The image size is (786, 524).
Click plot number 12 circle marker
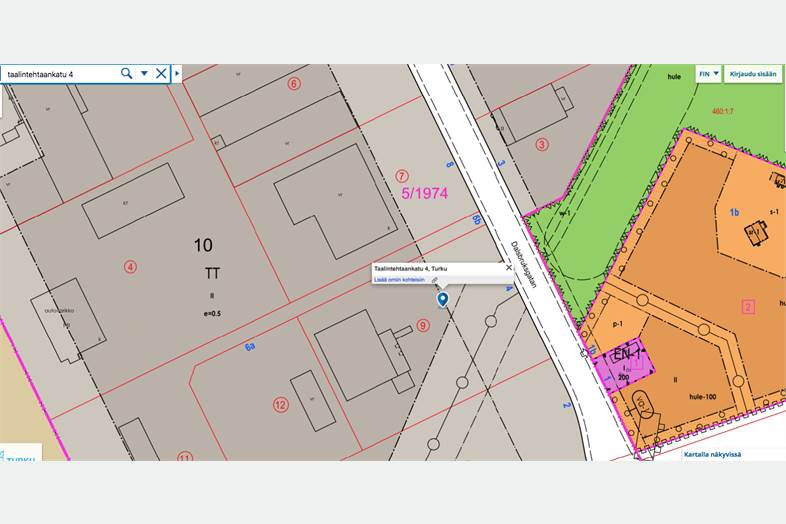[x=280, y=405]
